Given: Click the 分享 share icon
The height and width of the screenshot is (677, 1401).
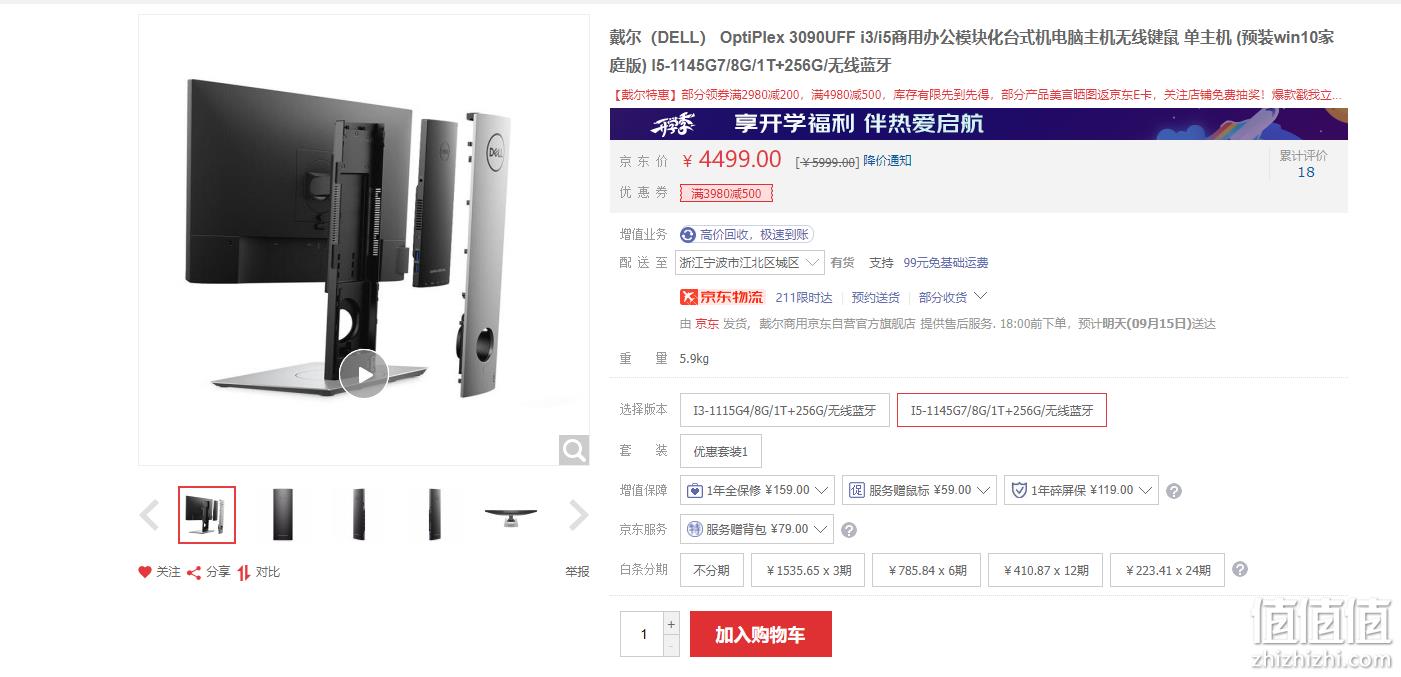Looking at the screenshot, I should pos(195,572).
